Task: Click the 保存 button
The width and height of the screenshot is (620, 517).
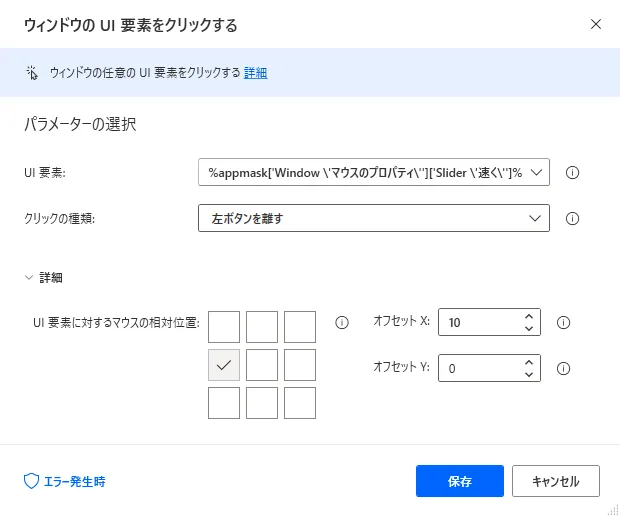Action: coord(460,481)
